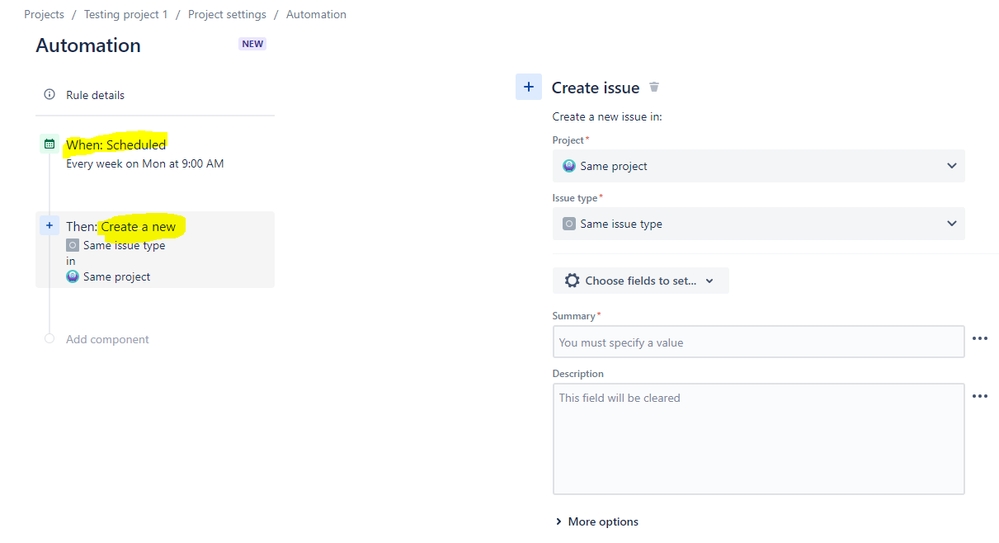Image resolution: width=999 pixels, height=543 pixels.
Task: Click the 'Create a new issue in:' label
Action: pyautogui.click(x=607, y=117)
